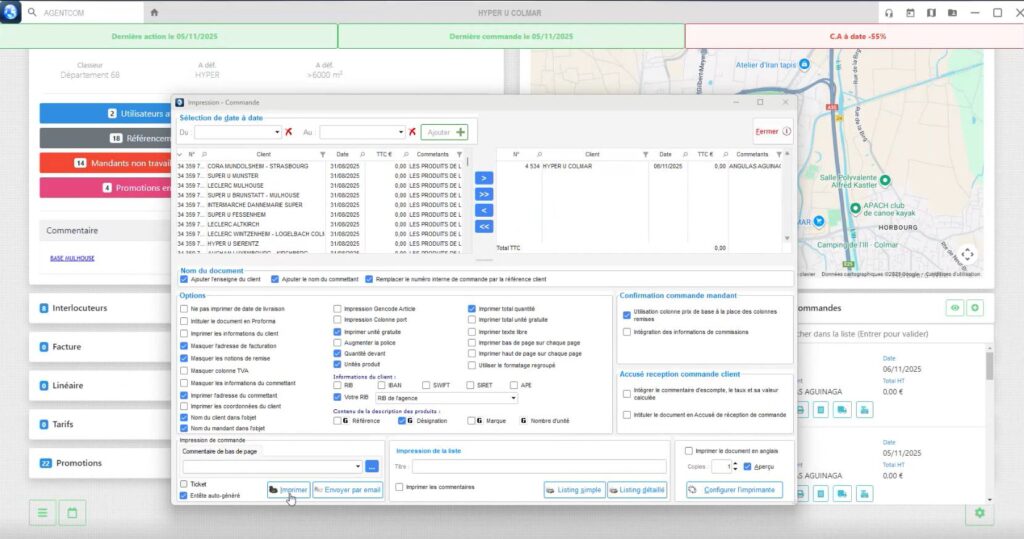Click Configurer l'imprimante button
Viewport: 1024px width, 539px height.
(734, 489)
